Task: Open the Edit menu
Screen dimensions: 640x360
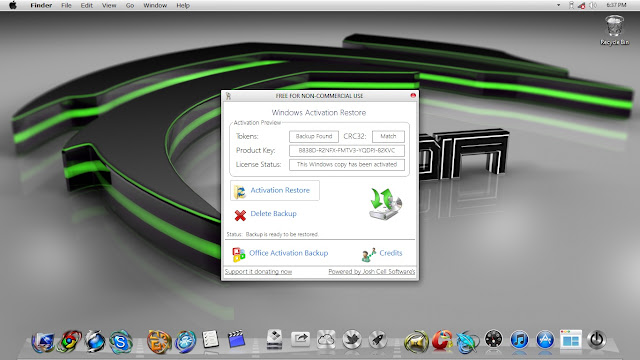Action: pos(87,5)
